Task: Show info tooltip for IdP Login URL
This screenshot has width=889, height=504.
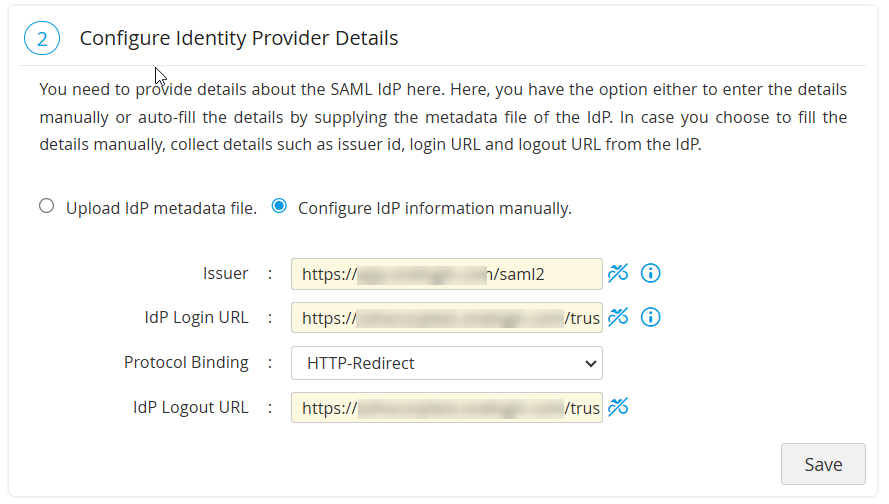Action: 651,318
